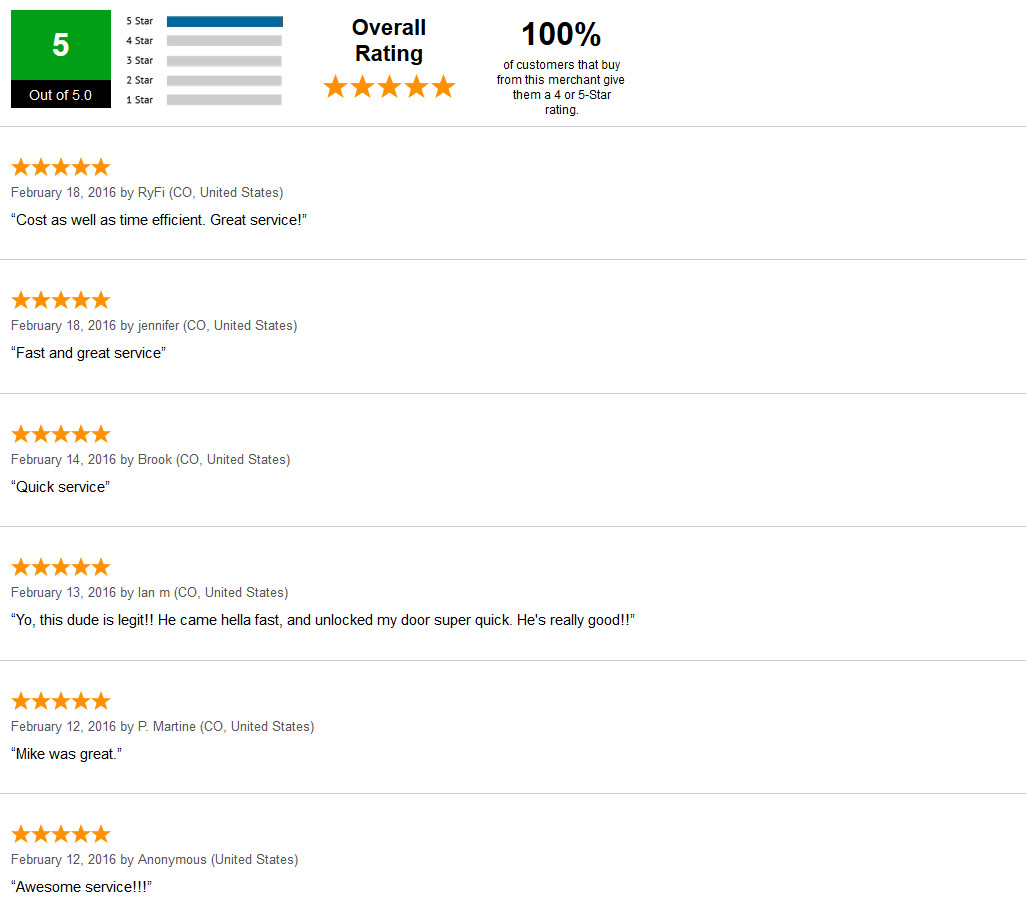Click the stars above Ian m's review

click(60, 567)
